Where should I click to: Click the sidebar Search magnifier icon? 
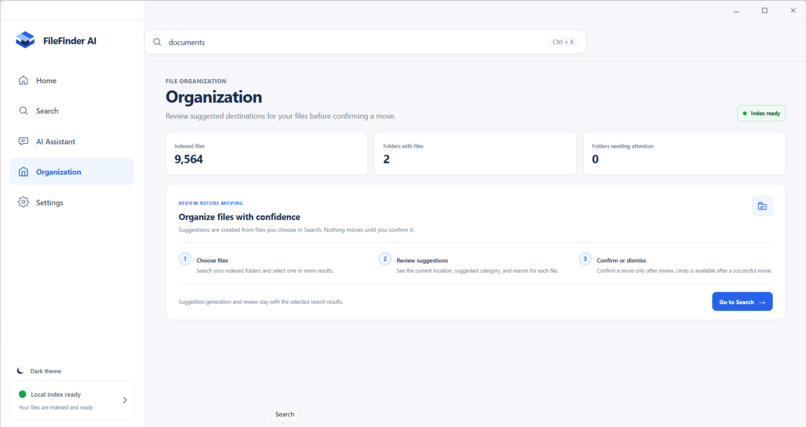(x=23, y=110)
